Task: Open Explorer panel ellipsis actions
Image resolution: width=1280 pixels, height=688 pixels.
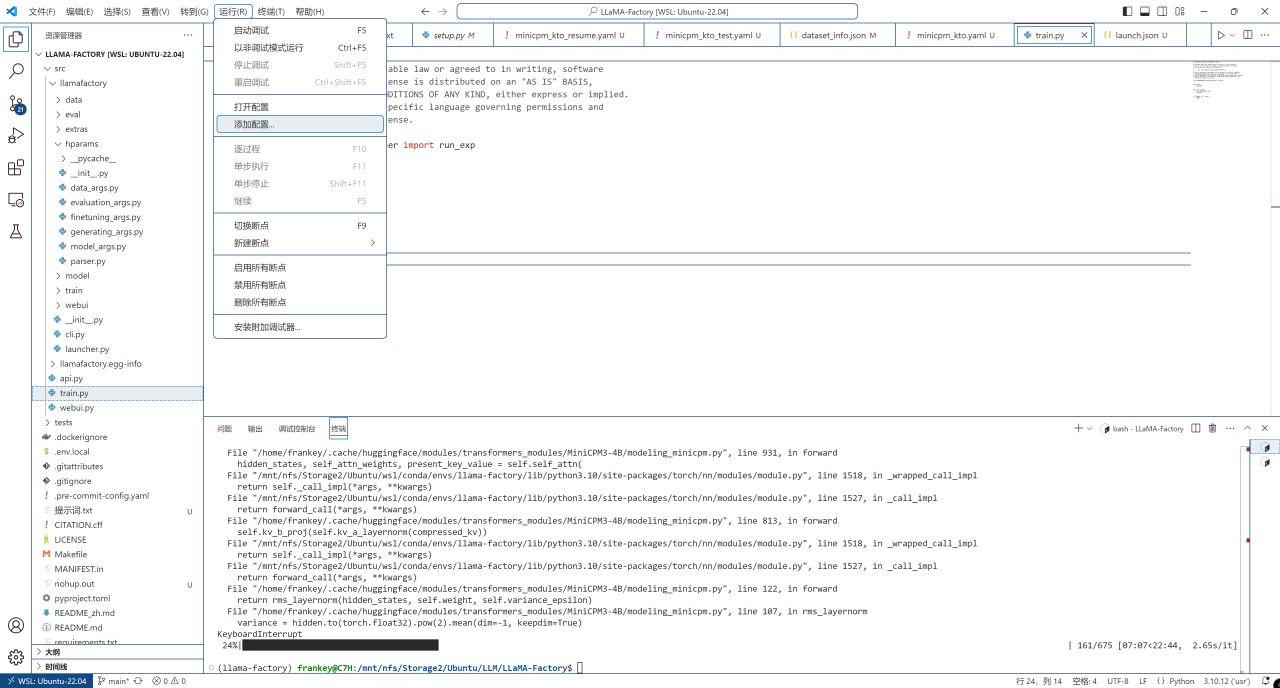Action: click(x=187, y=35)
